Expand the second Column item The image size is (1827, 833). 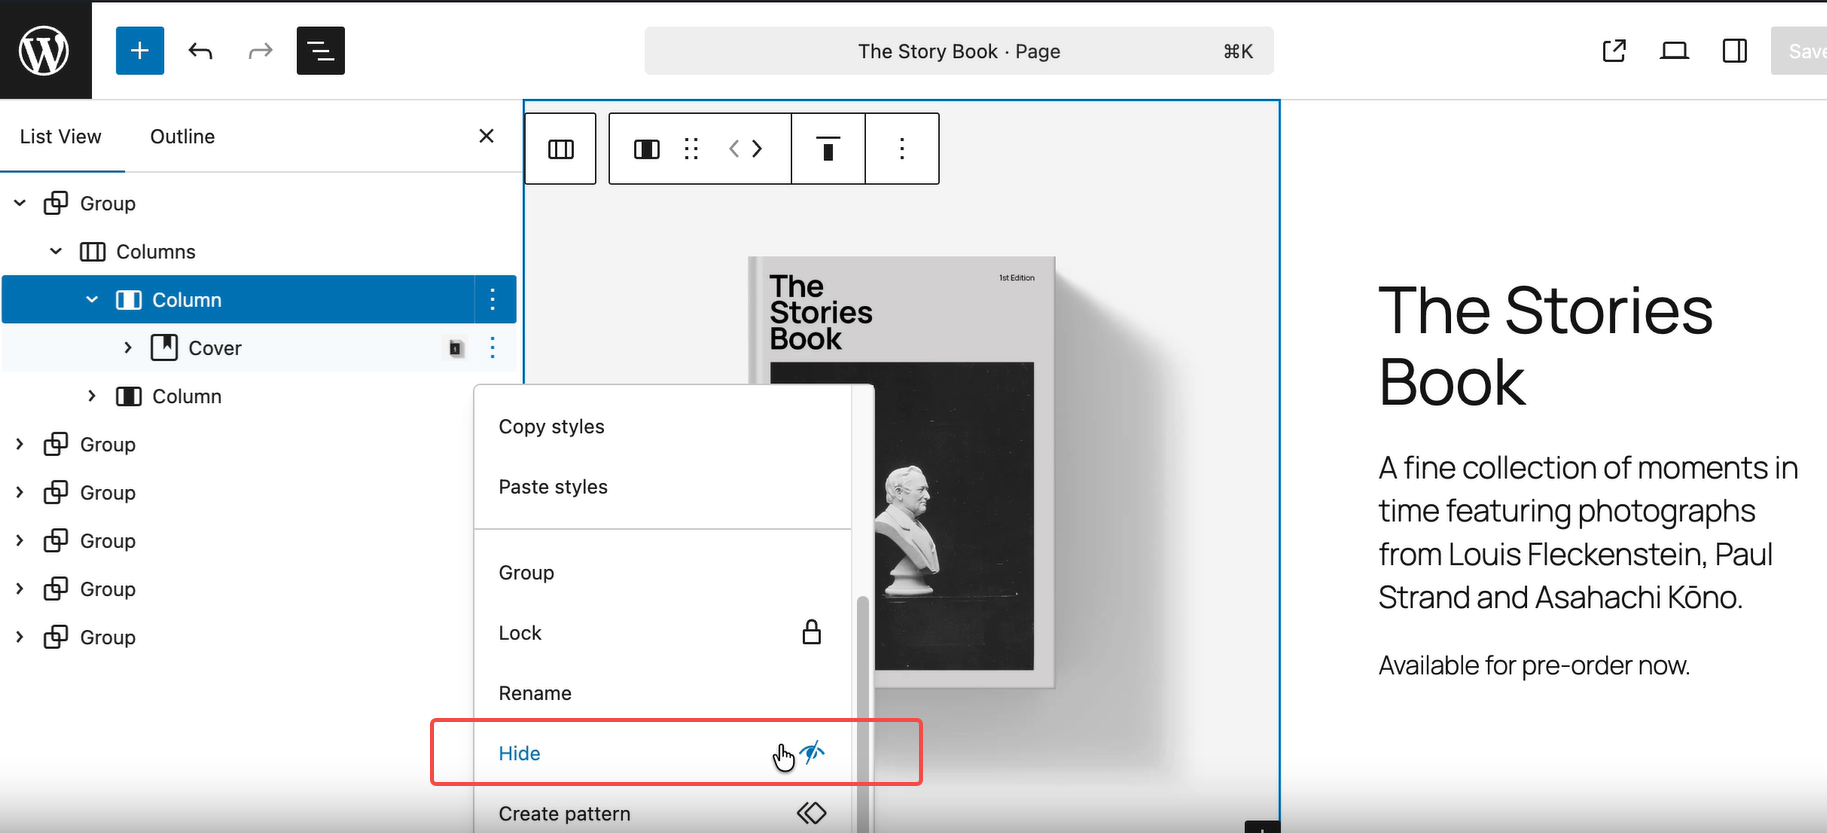92,396
